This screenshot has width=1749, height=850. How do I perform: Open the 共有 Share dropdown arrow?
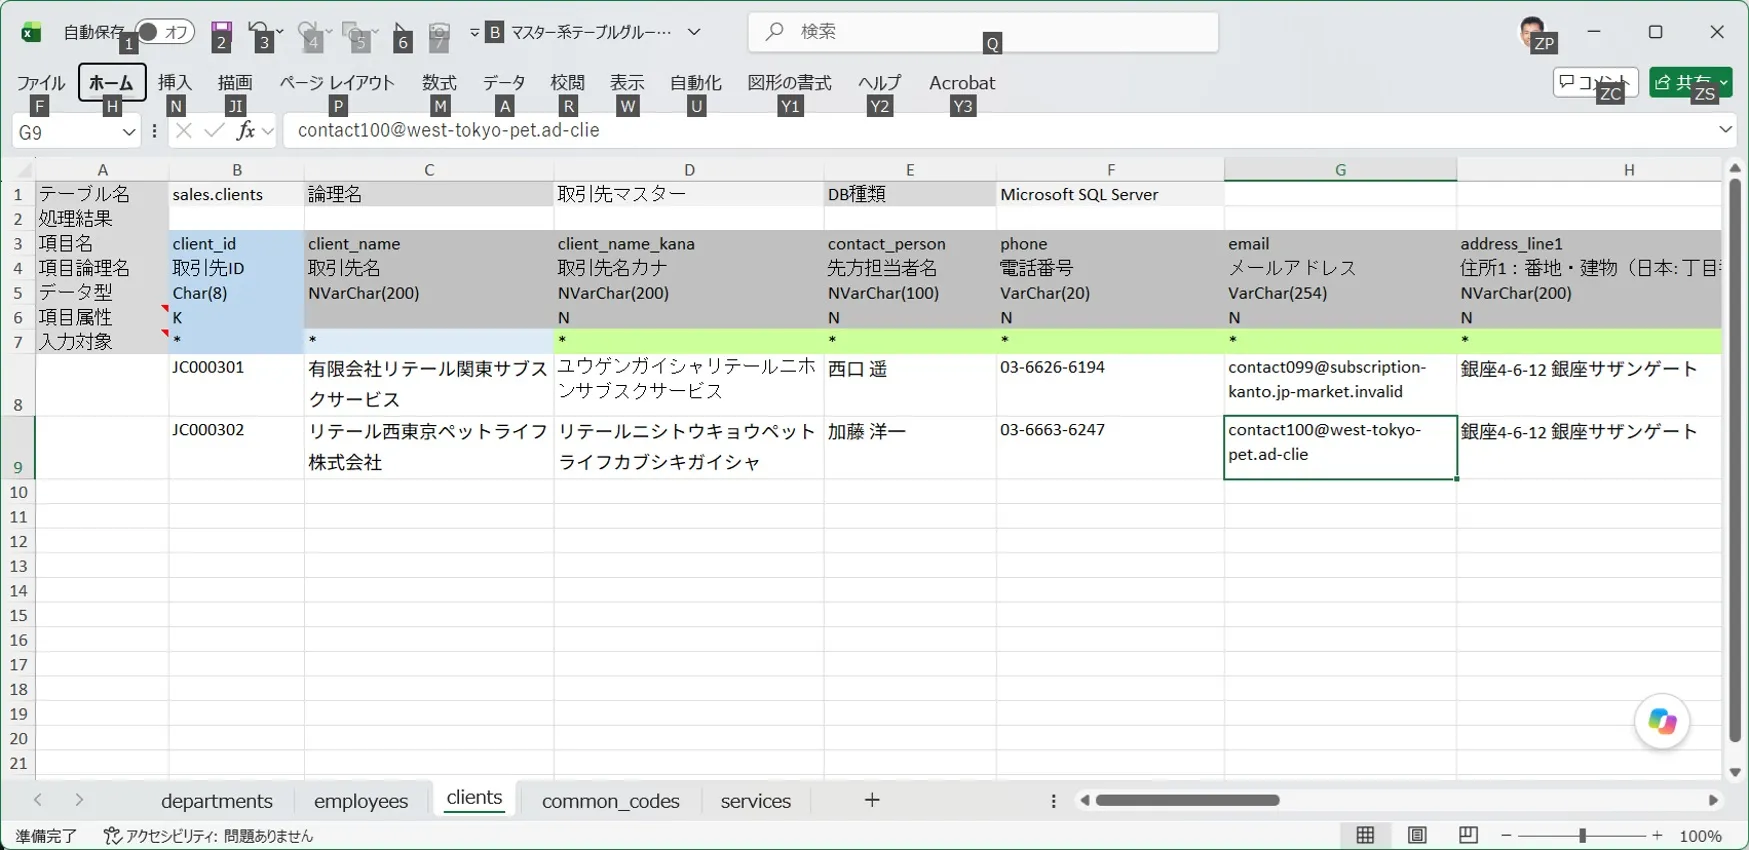pos(1724,83)
